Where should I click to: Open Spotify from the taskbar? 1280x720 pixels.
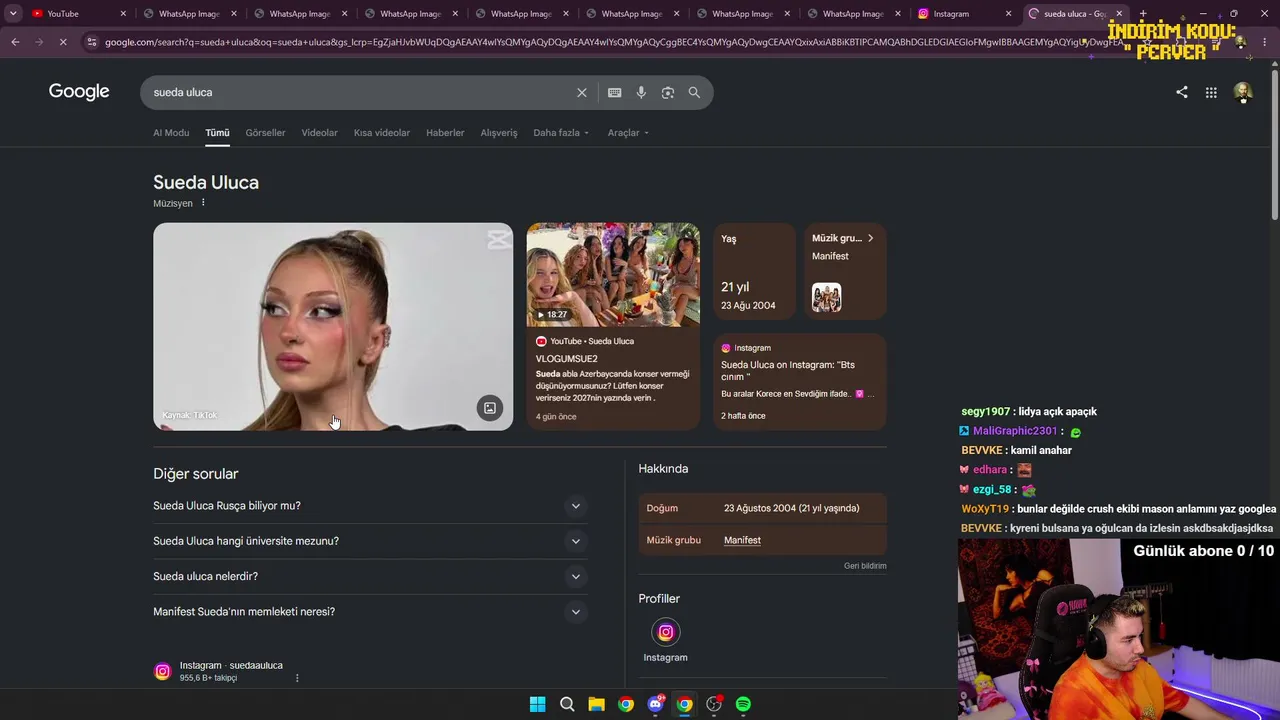pos(743,704)
